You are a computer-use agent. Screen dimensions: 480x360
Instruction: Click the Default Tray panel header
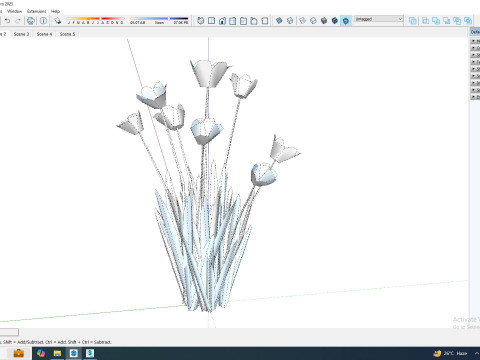pos(475,32)
